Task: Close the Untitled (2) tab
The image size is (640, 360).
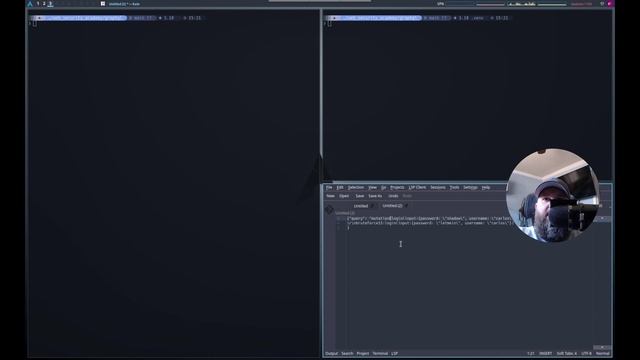Action: (407, 206)
